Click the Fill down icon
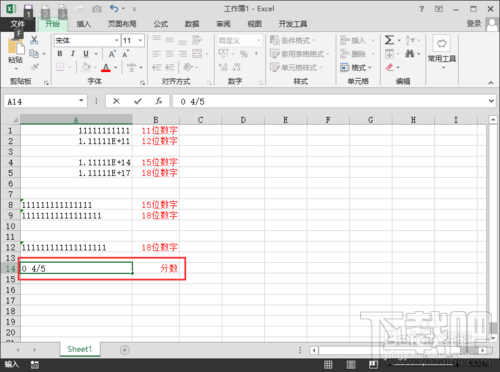This screenshot has height=372, width=500. click(389, 54)
